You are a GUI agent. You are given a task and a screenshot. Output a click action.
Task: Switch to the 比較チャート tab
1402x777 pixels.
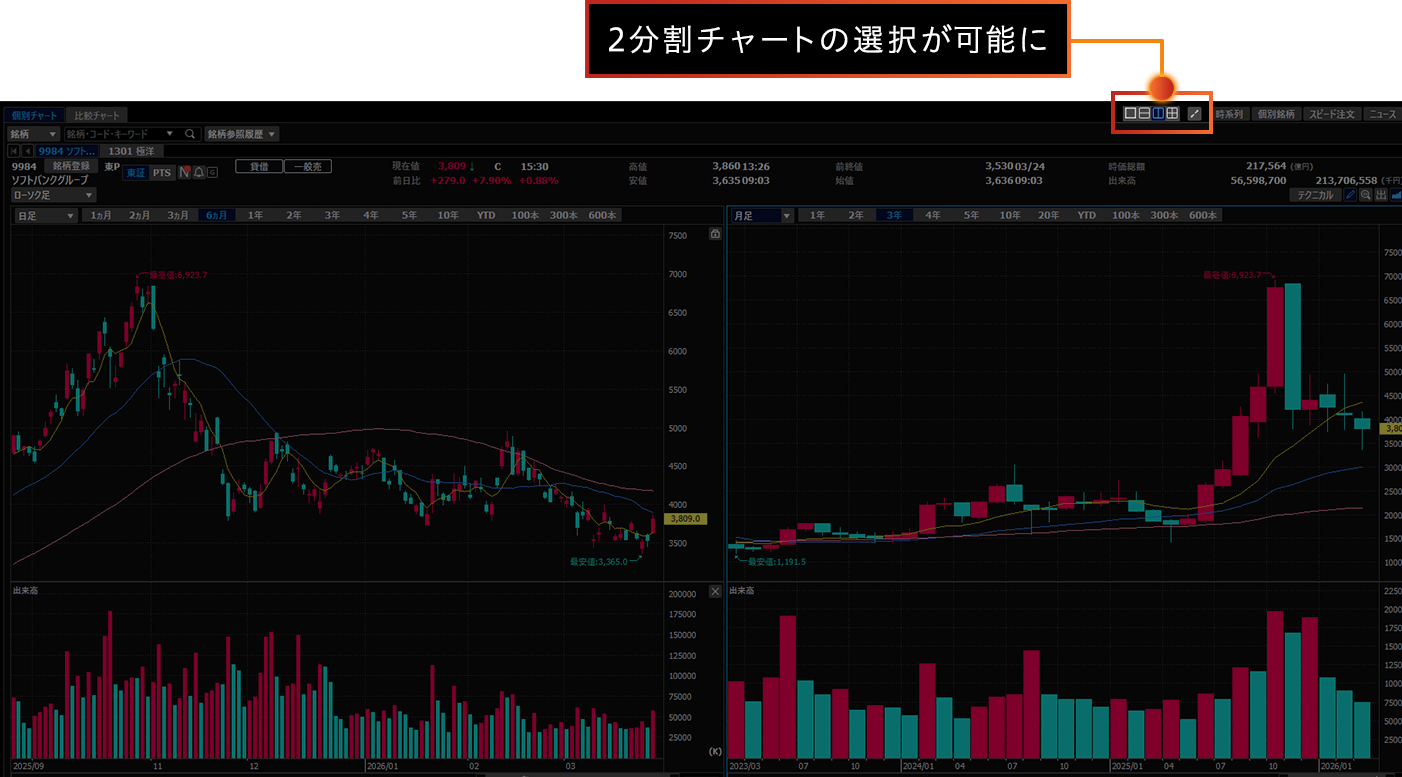(96, 115)
